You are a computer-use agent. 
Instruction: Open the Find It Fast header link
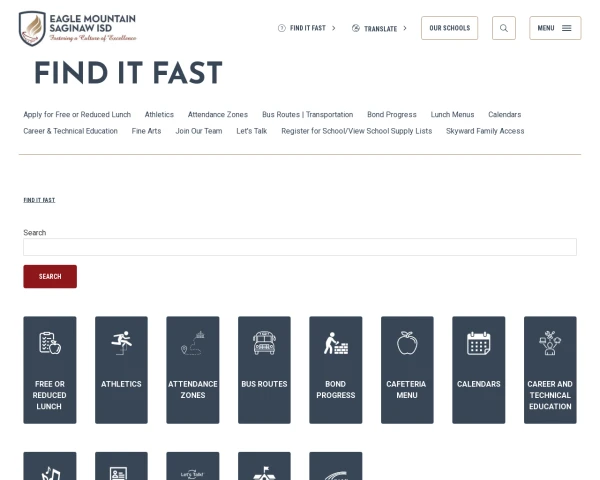pyautogui.click(x=308, y=28)
